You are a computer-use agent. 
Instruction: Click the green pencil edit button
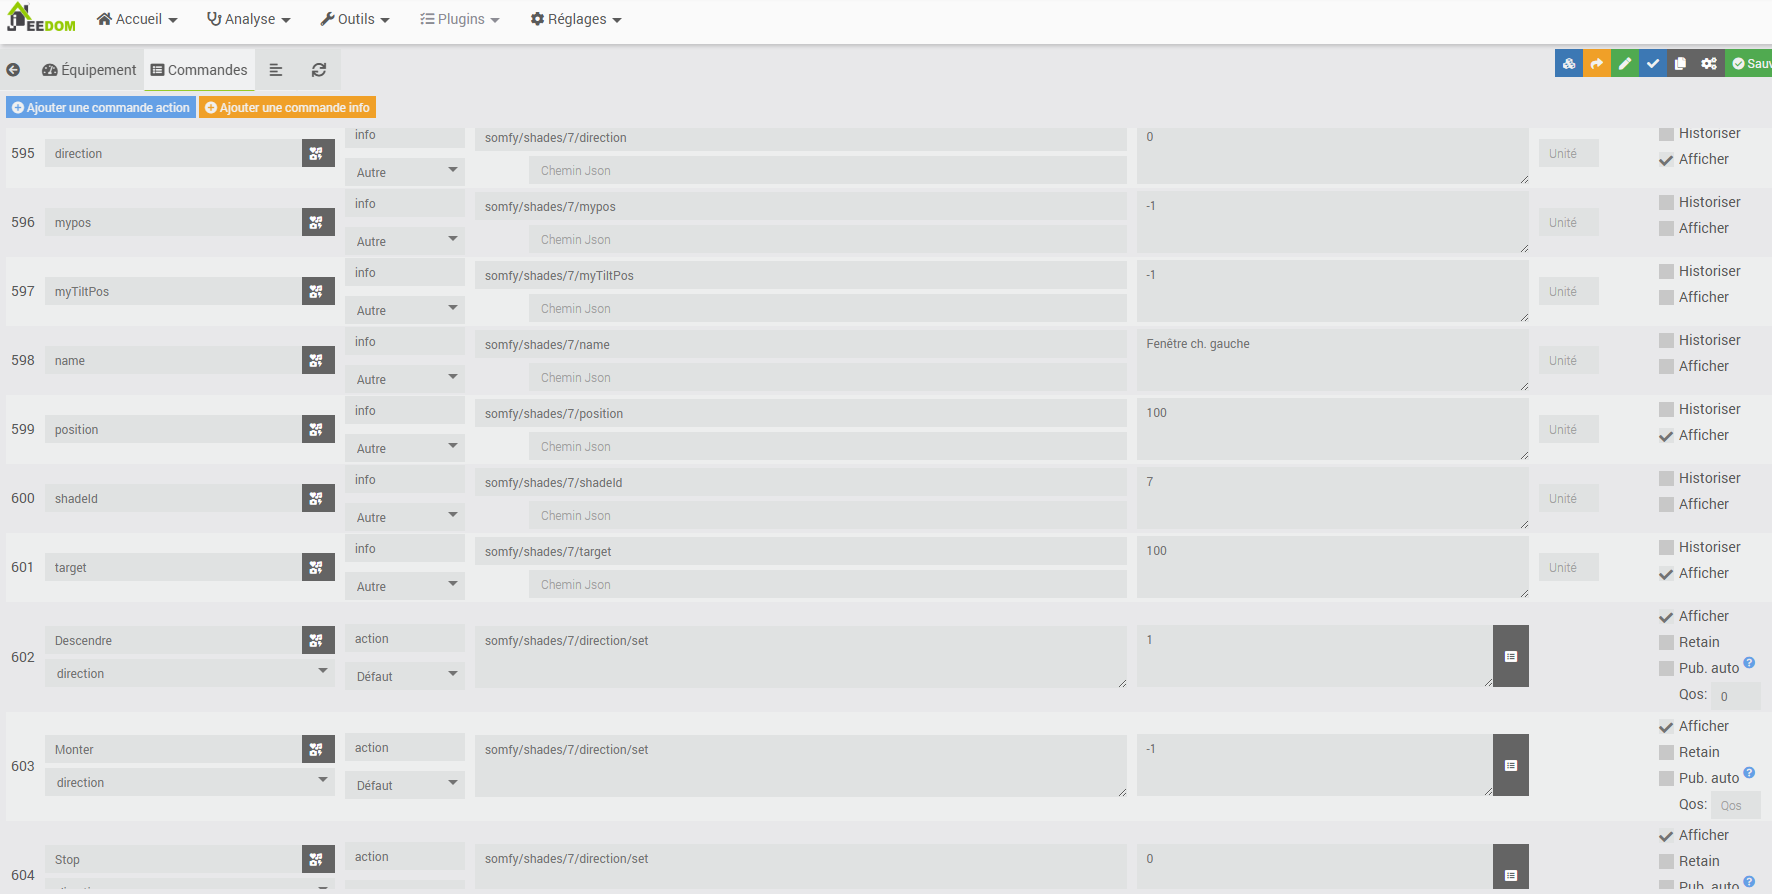point(1625,64)
